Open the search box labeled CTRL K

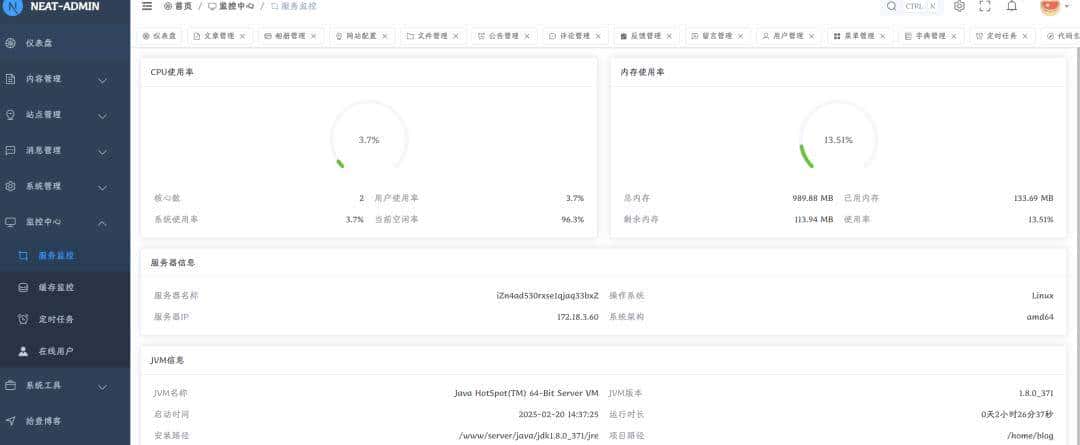pyautogui.click(x=911, y=6)
